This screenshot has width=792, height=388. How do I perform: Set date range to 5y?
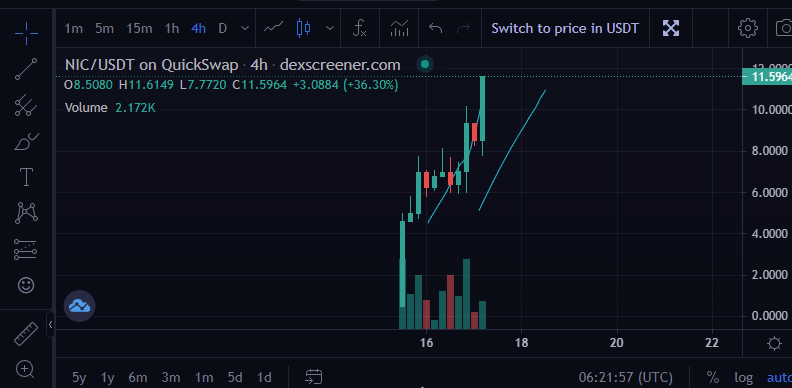(x=79, y=377)
